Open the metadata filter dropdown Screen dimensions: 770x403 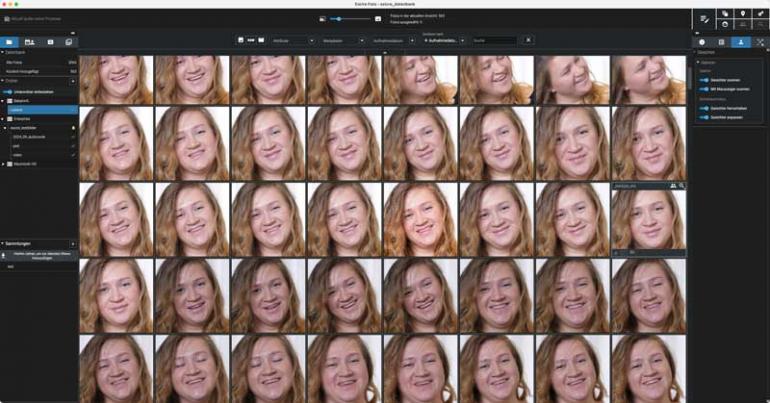[343, 41]
